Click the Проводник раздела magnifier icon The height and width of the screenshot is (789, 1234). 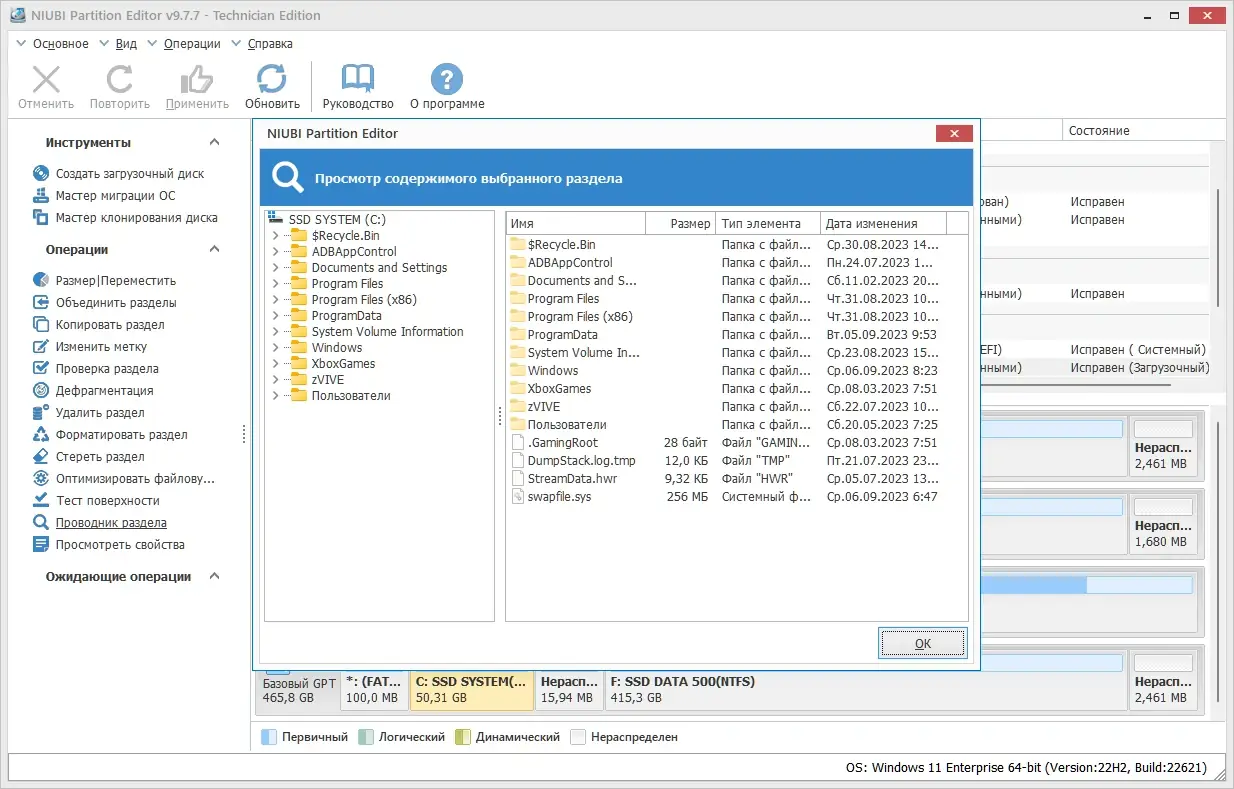41,522
